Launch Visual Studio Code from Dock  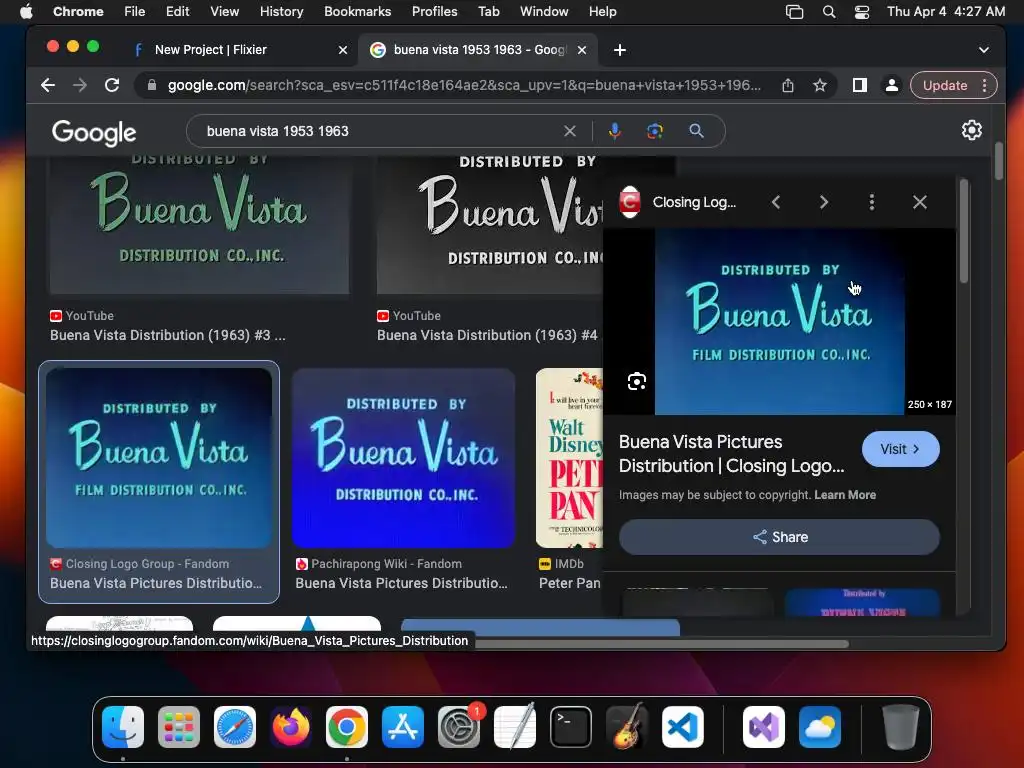click(683, 727)
